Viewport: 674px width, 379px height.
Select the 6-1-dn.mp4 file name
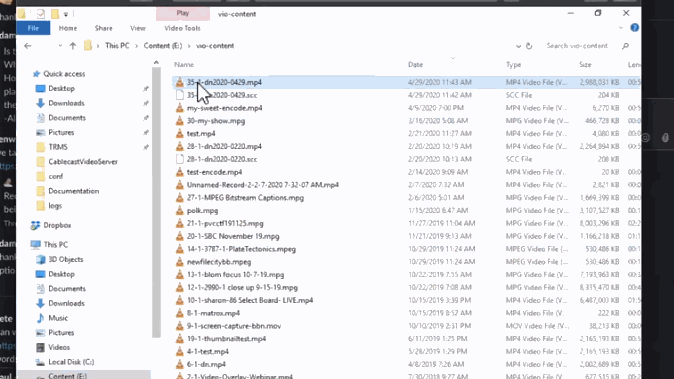click(206, 364)
